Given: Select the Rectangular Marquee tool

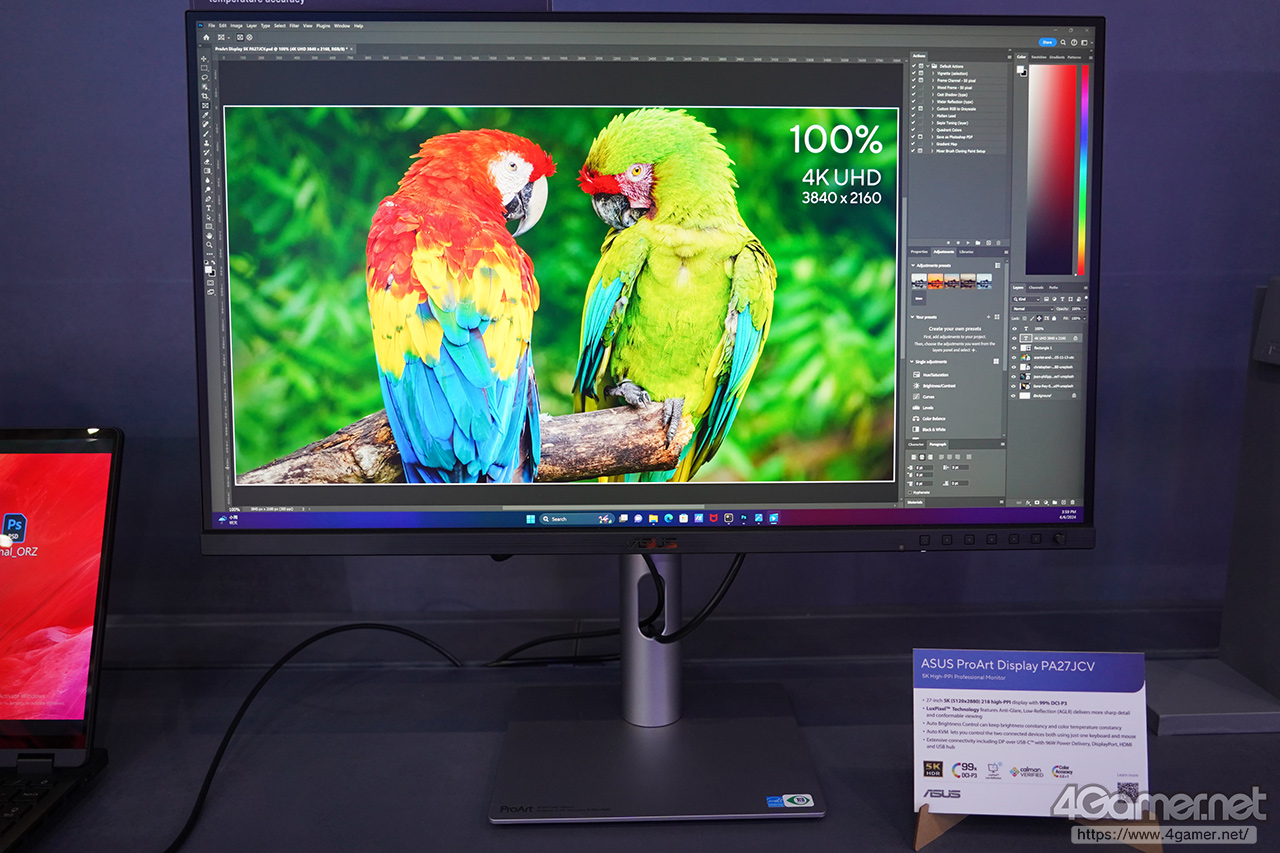Looking at the screenshot, I should click(205, 68).
